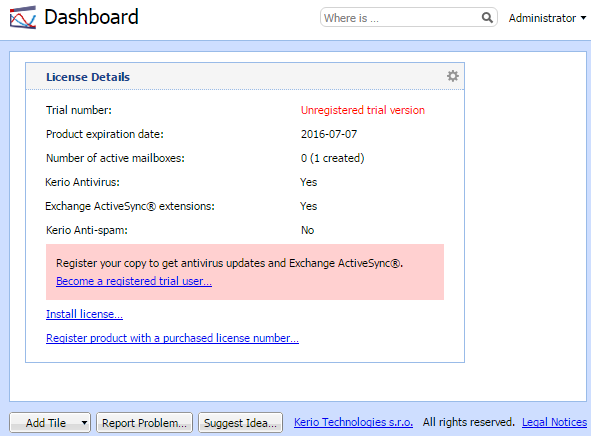Select 'Unregistered trial version' text

click(x=363, y=110)
